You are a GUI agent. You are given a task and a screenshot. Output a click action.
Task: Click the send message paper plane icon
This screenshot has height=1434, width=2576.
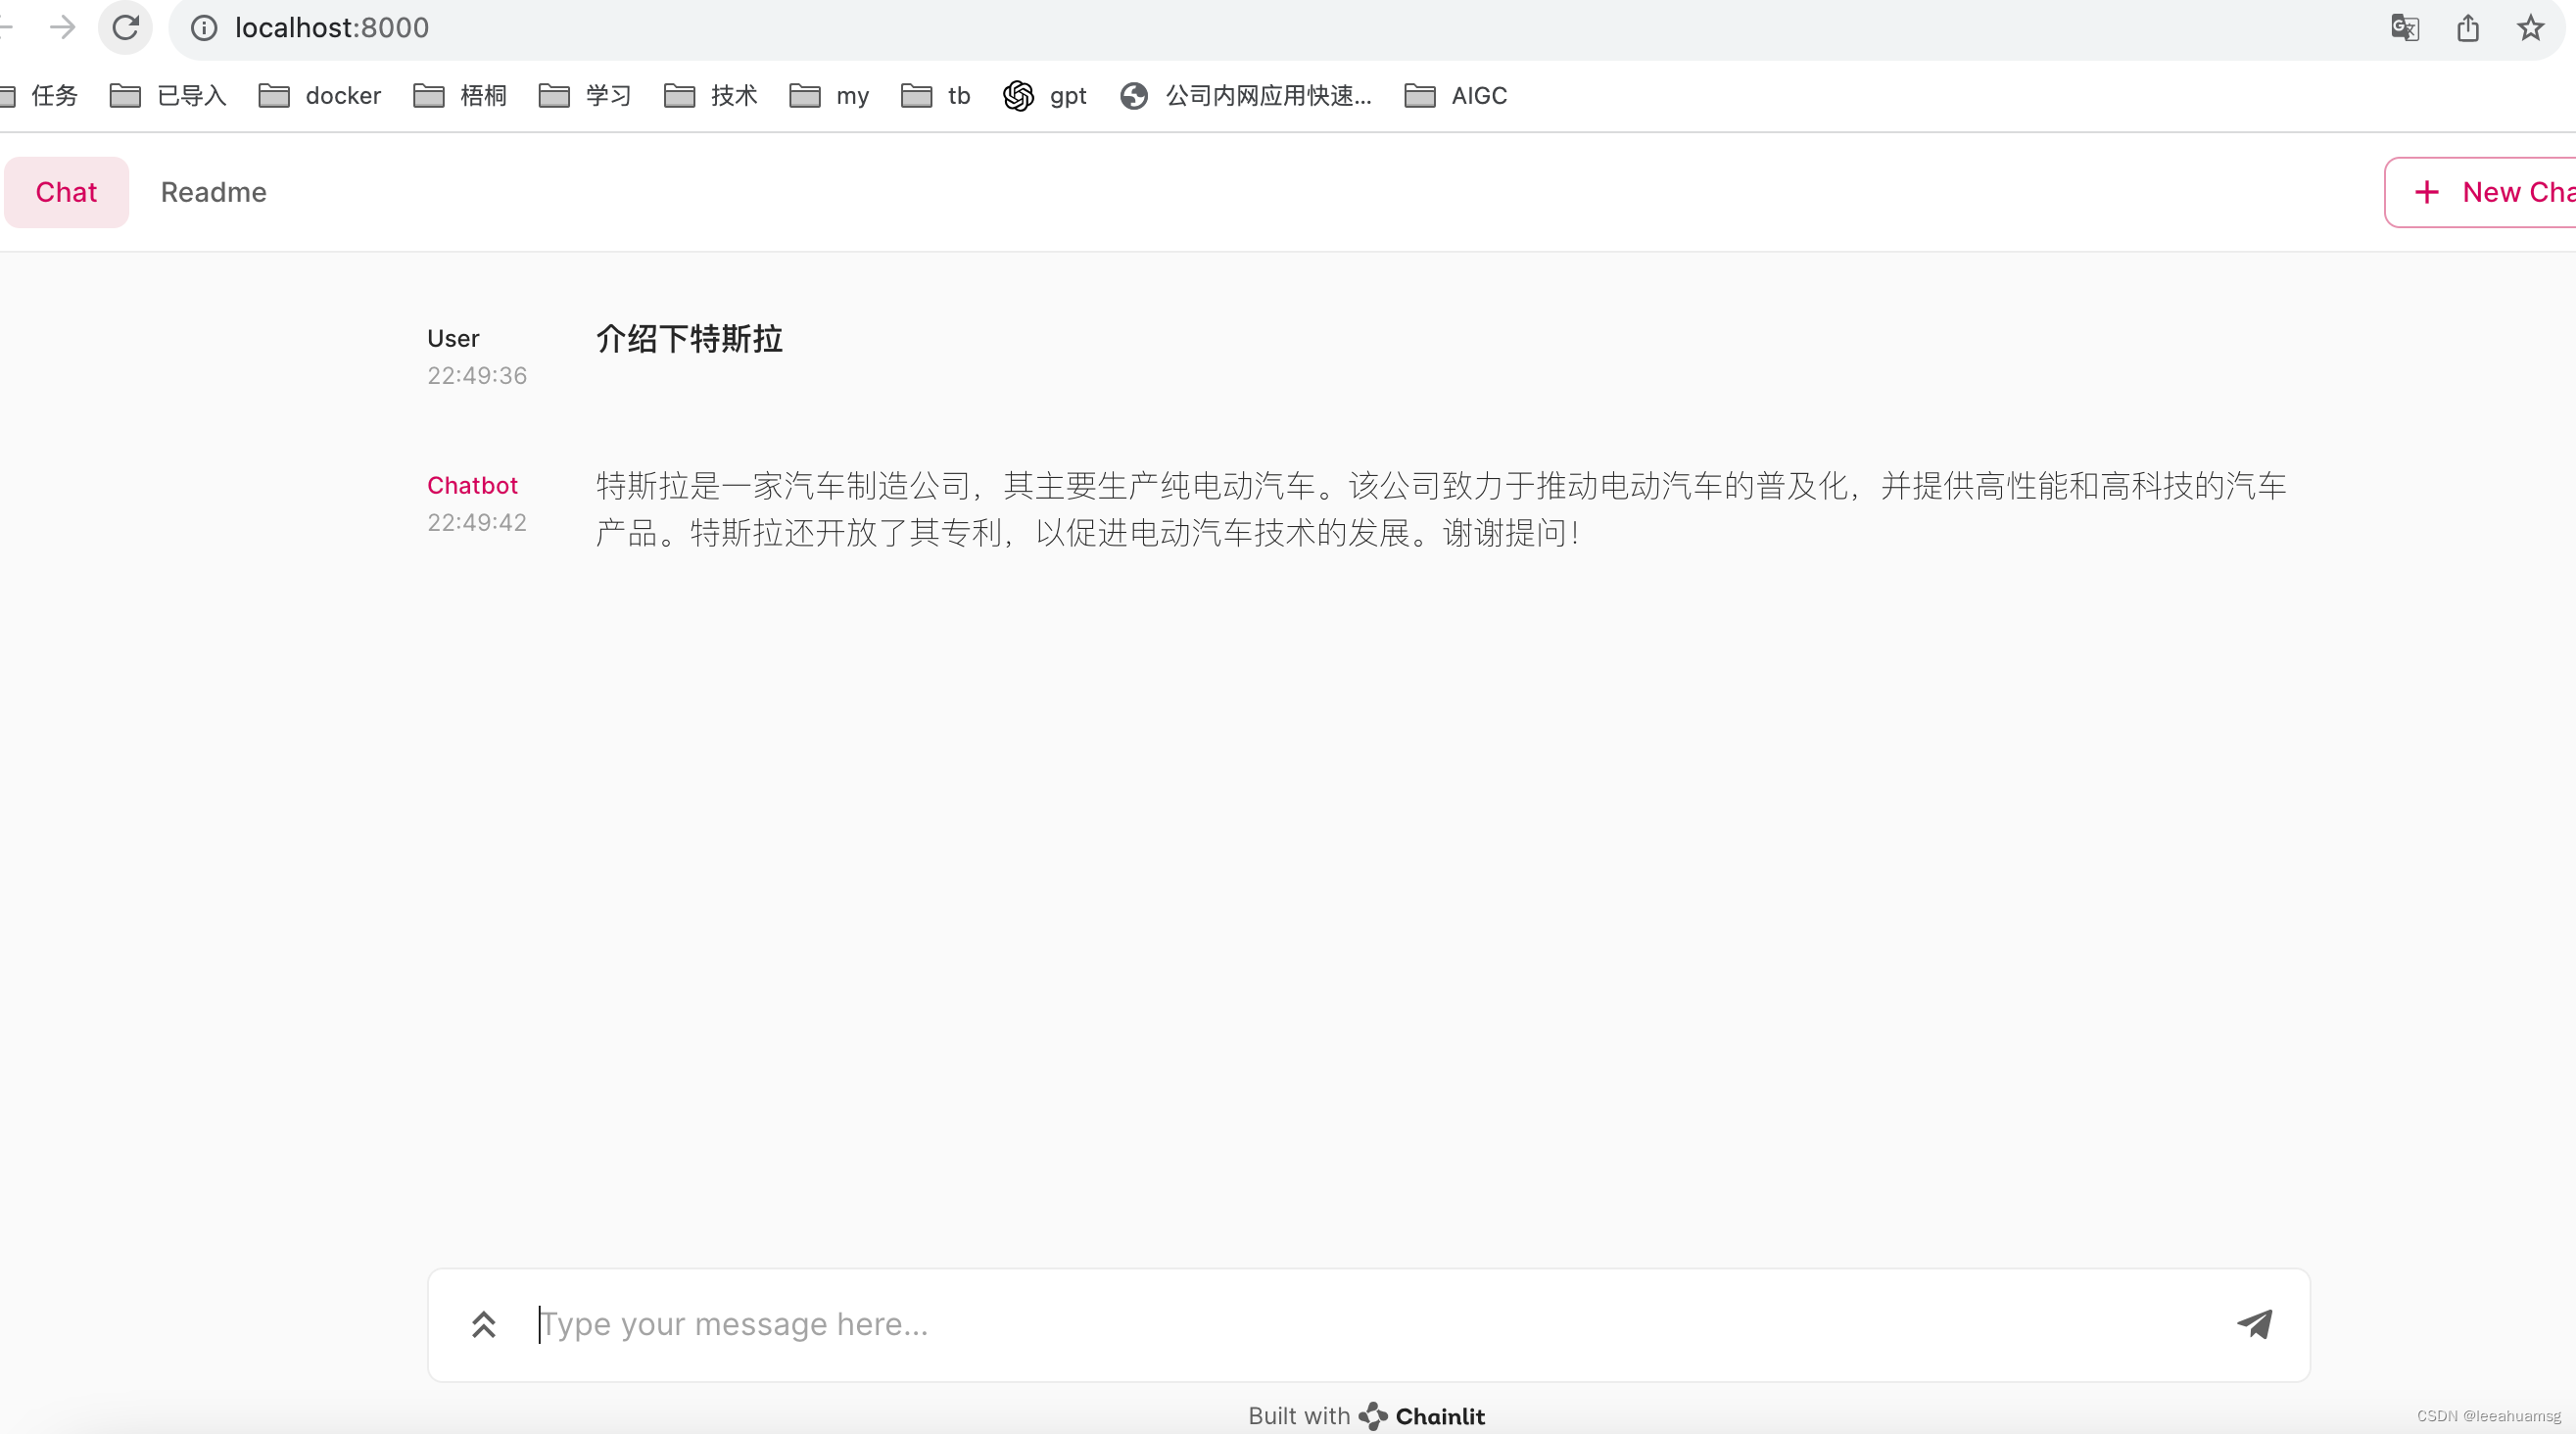click(x=2254, y=1324)
